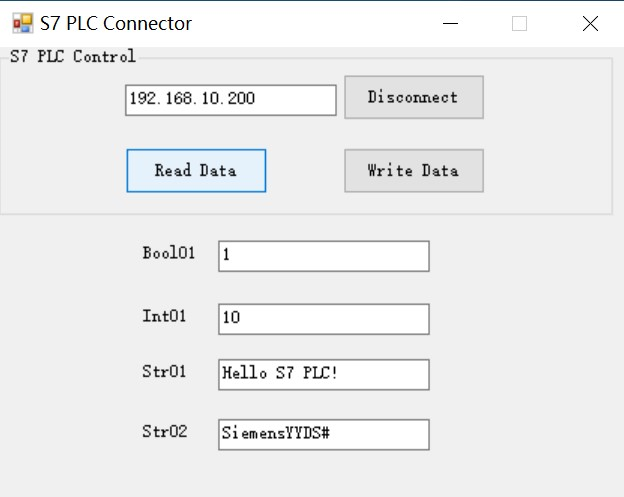Focus the IP address field 192.168.10.200

[230, 100]
